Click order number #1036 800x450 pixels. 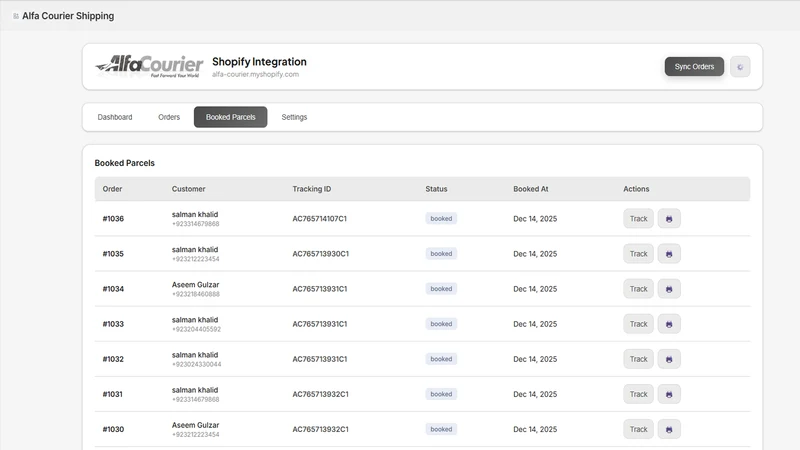tap(113, 218)
